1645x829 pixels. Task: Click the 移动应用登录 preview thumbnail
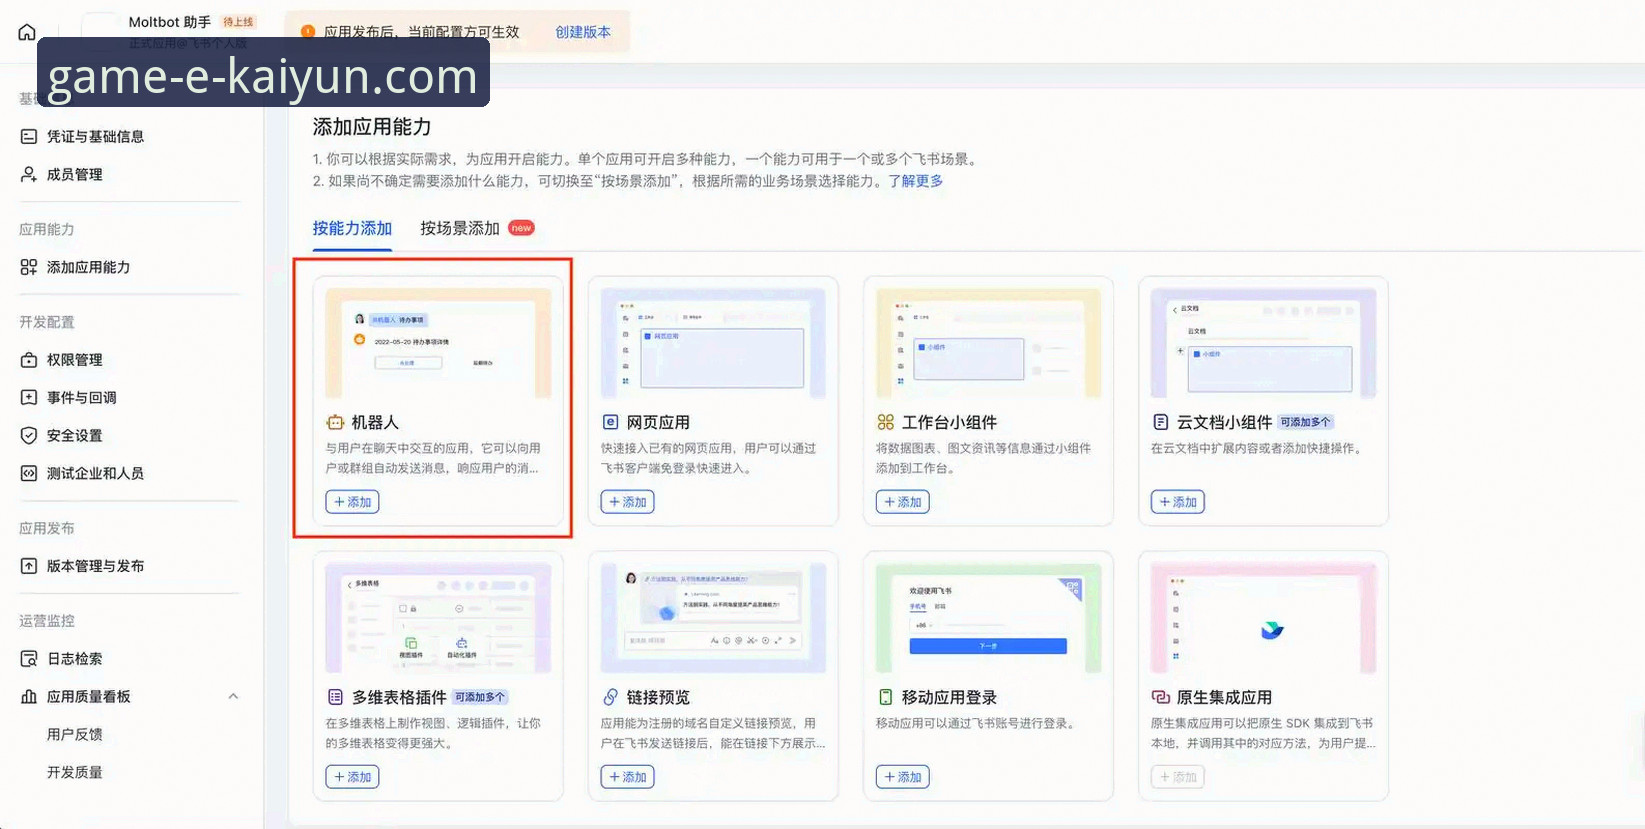click(x=988, y=618)
